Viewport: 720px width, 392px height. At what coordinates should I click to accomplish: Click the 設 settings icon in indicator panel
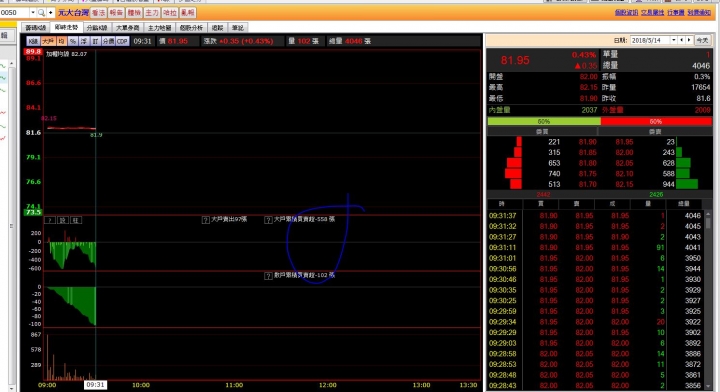[63, 220]
